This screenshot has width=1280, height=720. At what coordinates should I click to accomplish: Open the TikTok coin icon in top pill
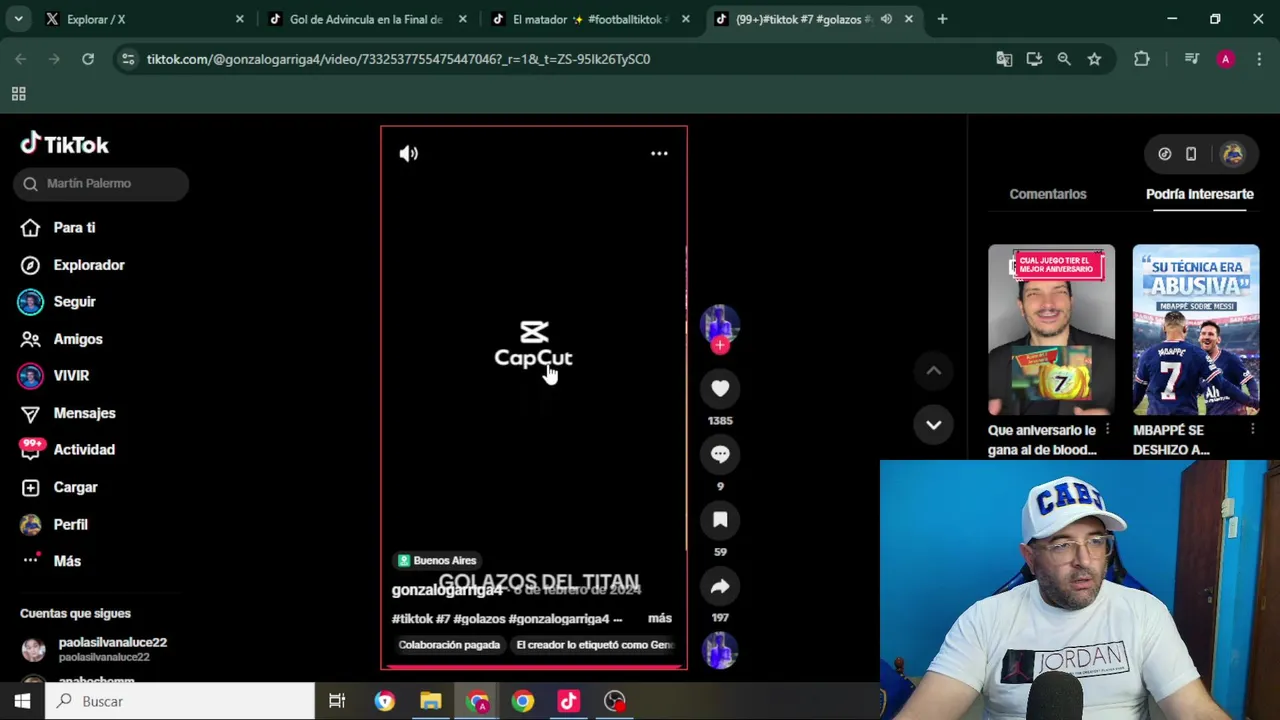tap(1165, 154)
